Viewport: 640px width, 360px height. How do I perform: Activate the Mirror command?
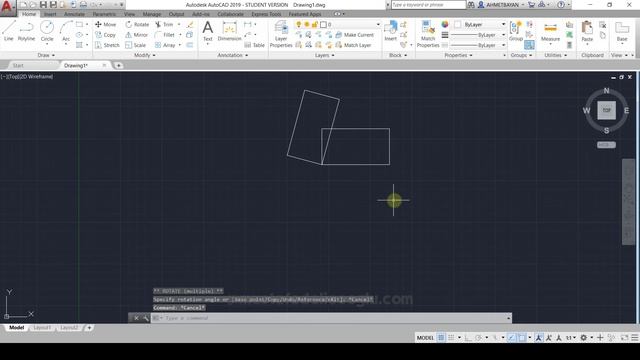click(x=137, y=35)
